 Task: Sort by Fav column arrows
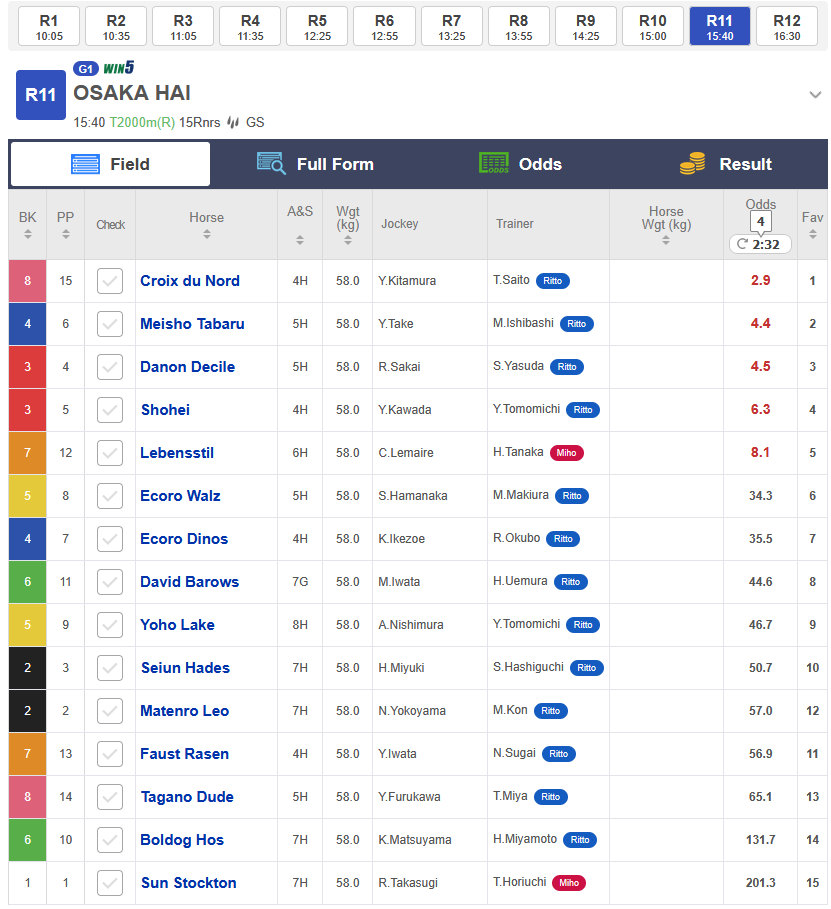pyautogui.click(x=812, y=234)
